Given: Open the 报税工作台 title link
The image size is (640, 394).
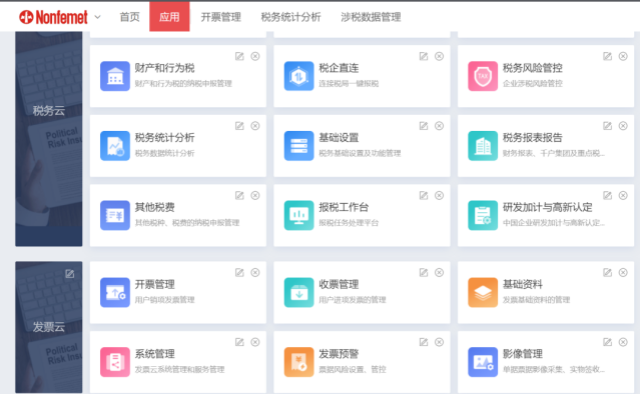Looking at the screenshot, I should 344,207.
